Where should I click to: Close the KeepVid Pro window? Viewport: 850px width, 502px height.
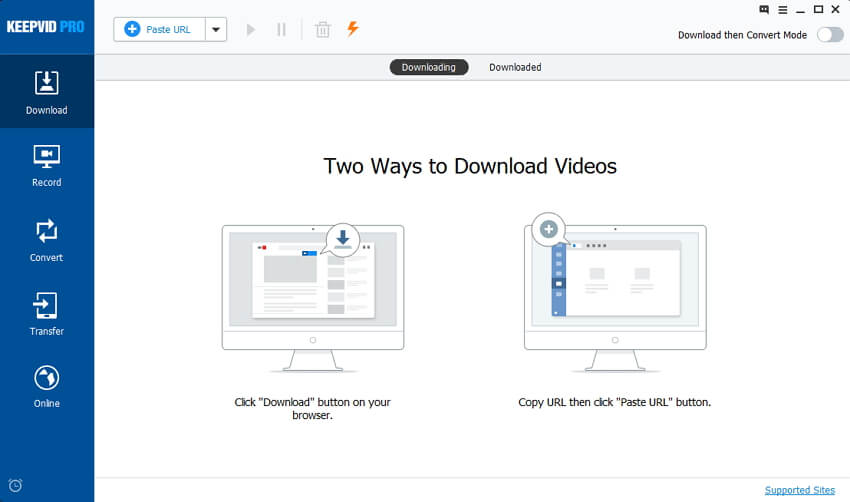click(835, 9)
